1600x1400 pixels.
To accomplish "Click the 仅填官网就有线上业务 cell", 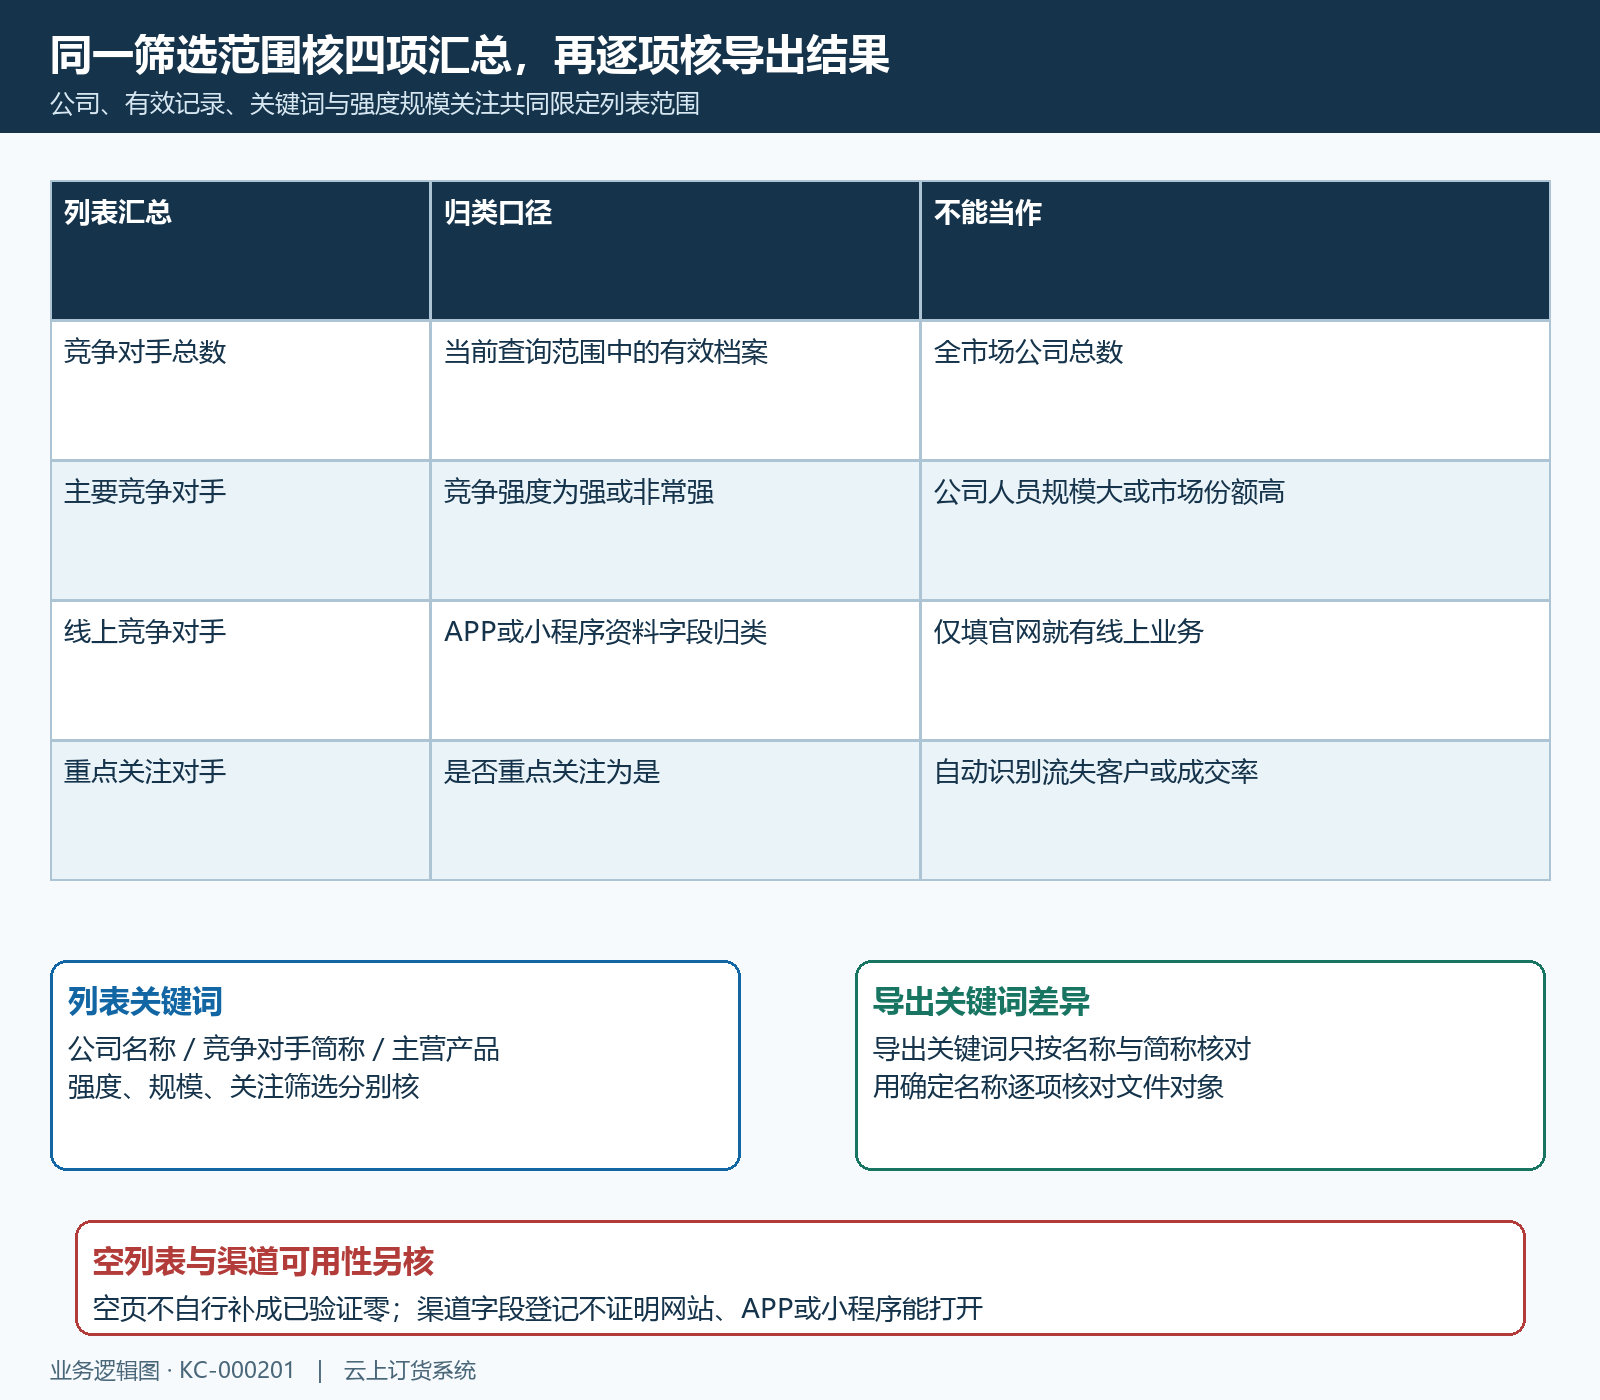I will click(1235, 671).
